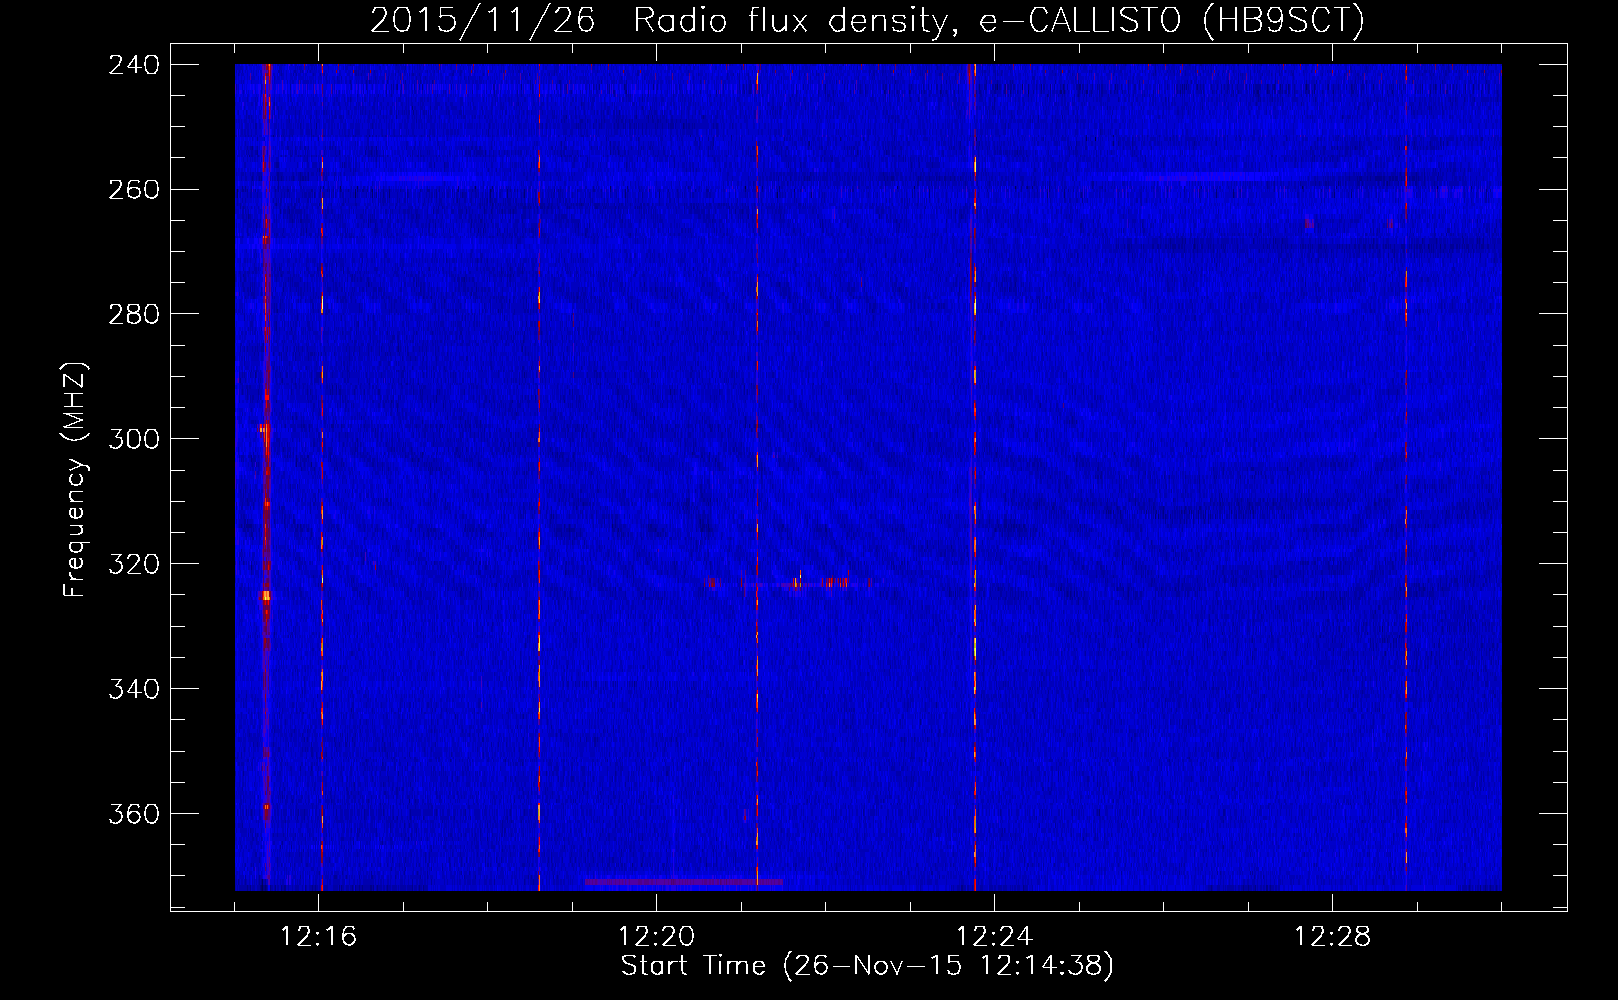This screenshot has width=1618, height=1000.
Task: Click the 340 frequency tick label
Action: (133, 690)
